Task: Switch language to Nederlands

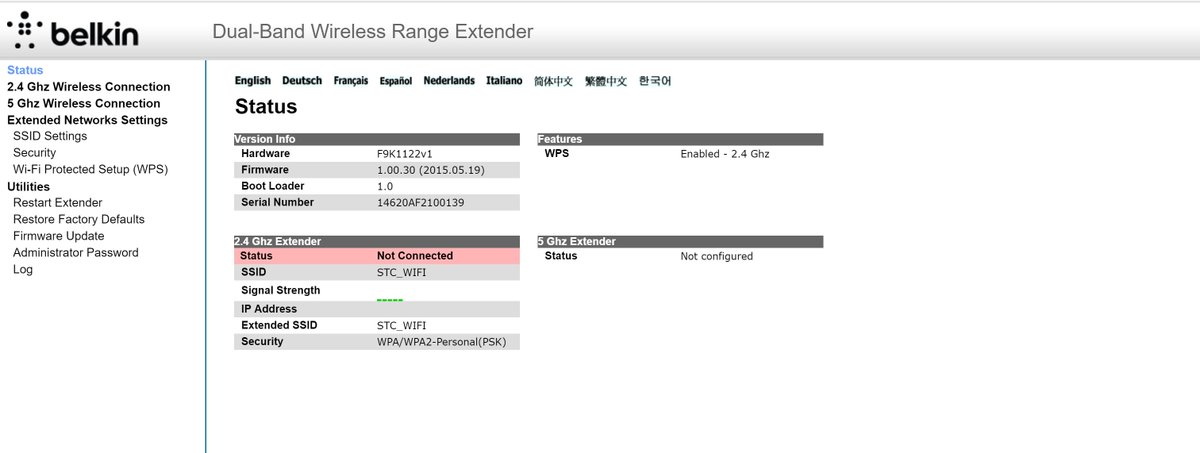Action: pos(449,81)
